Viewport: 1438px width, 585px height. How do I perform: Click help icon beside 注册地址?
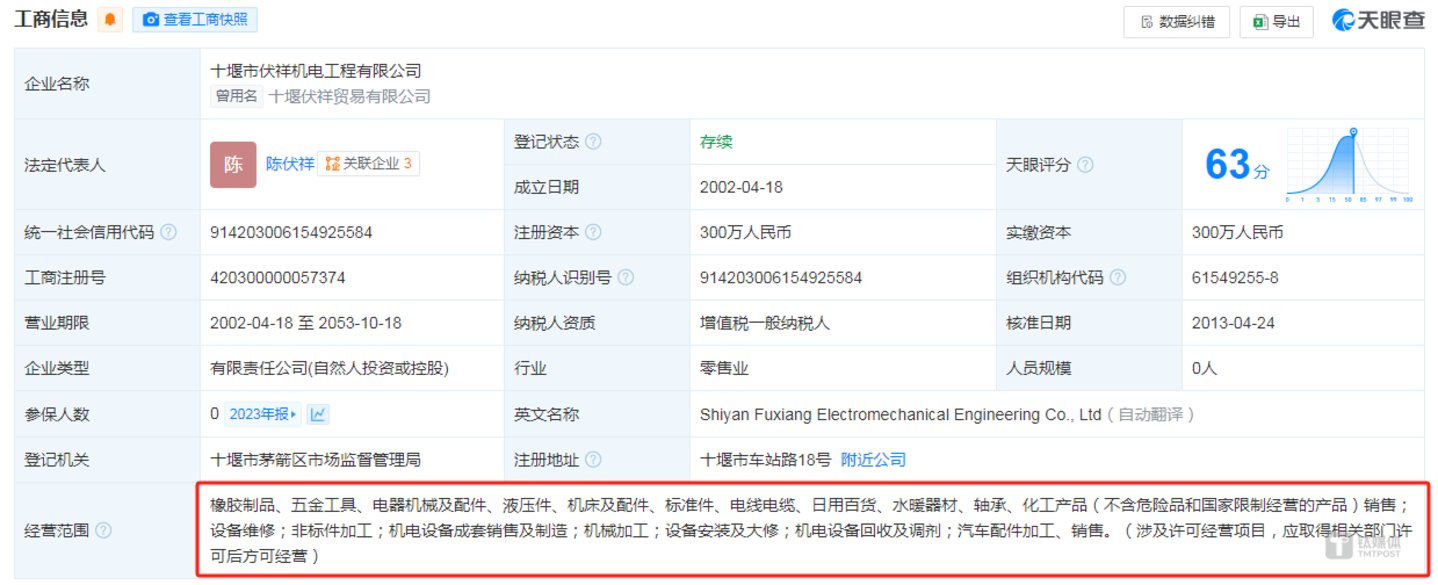click(593, 460)
